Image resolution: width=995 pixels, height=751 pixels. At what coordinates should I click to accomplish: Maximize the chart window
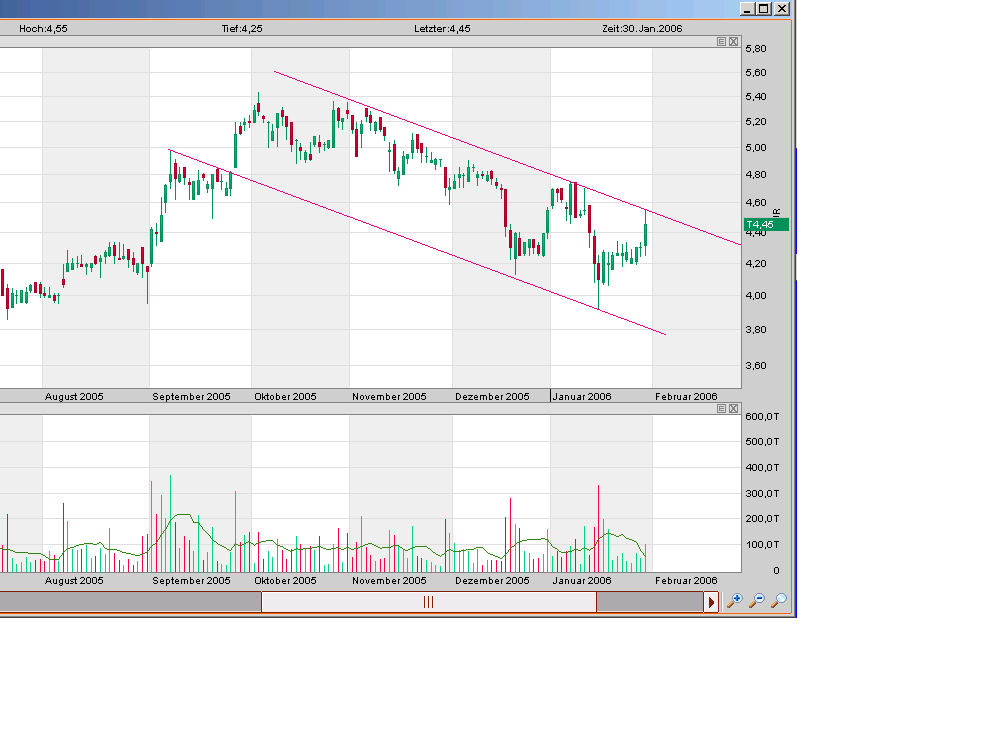pos(764,9)
